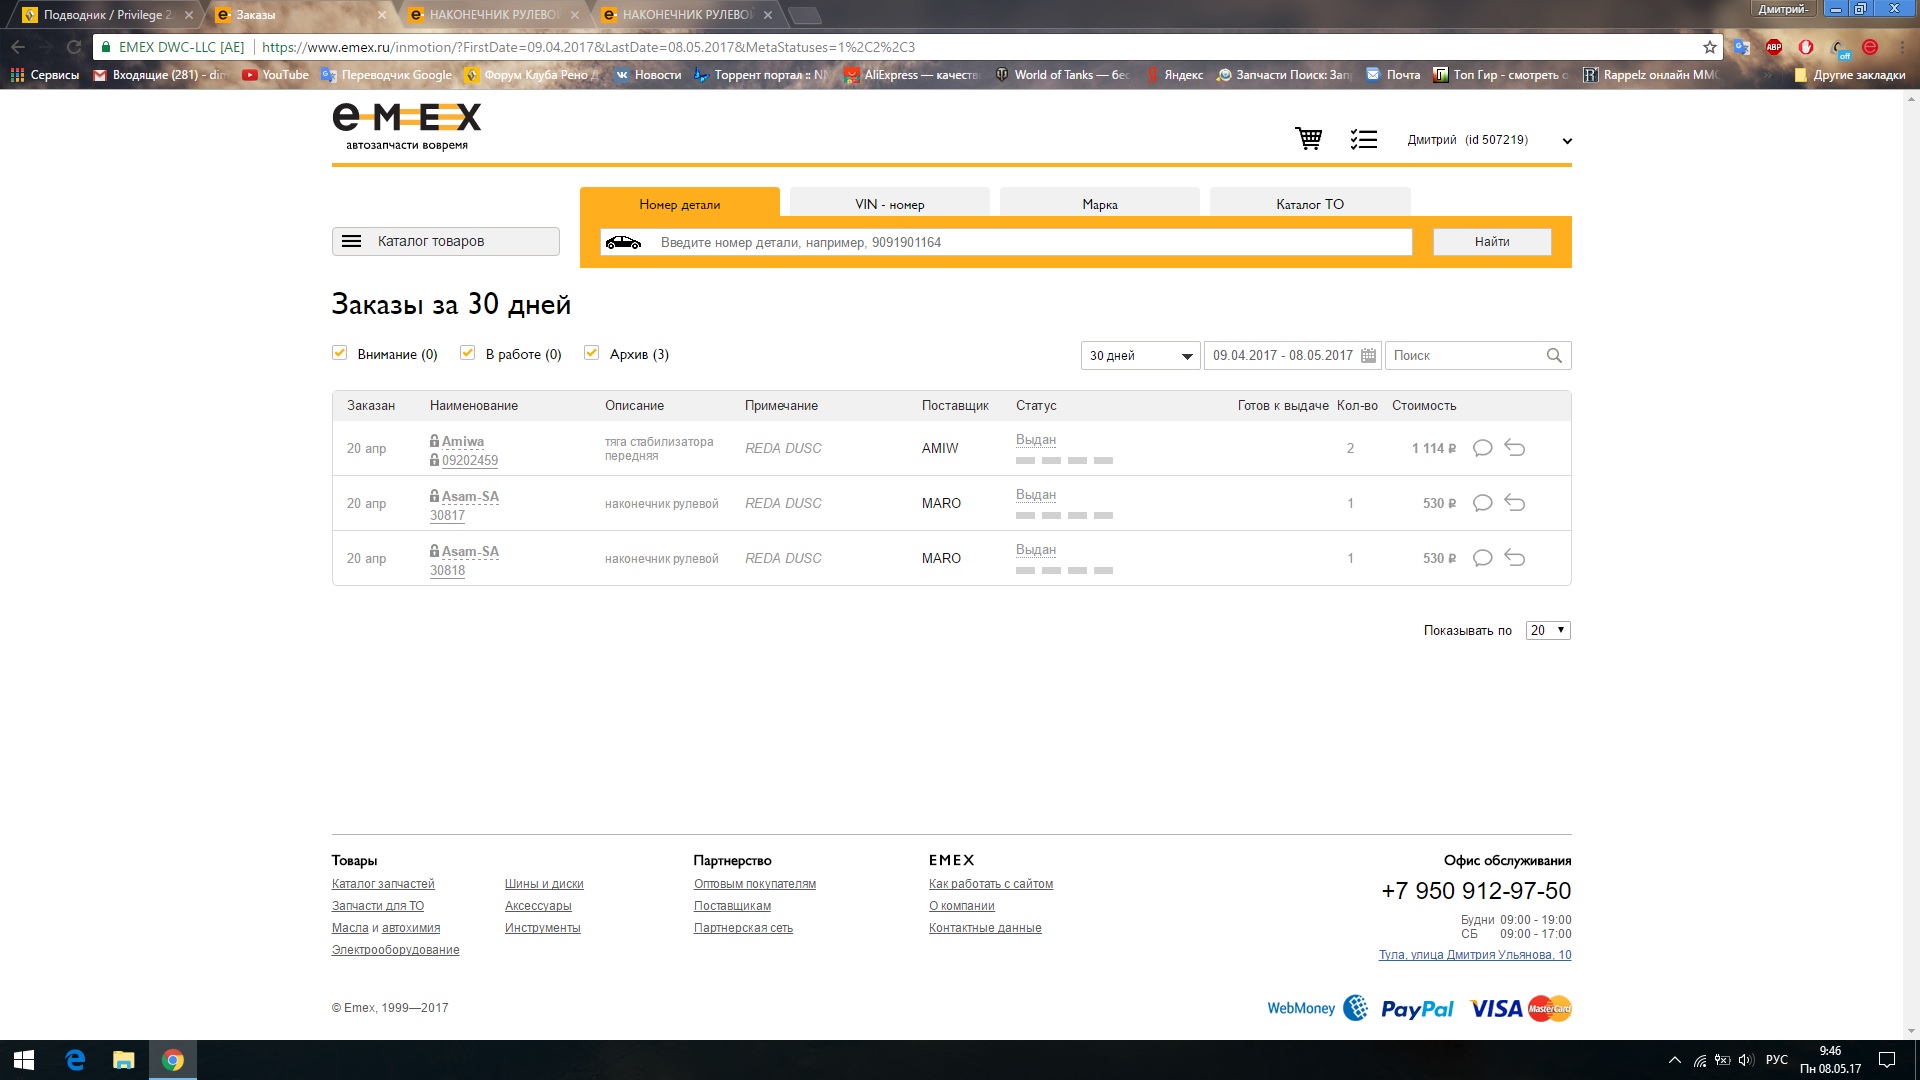This screenshot has width=1920, height=1080.
Task: Toggle the В работе (0) checkbox
Action: (x=467, y=353)
